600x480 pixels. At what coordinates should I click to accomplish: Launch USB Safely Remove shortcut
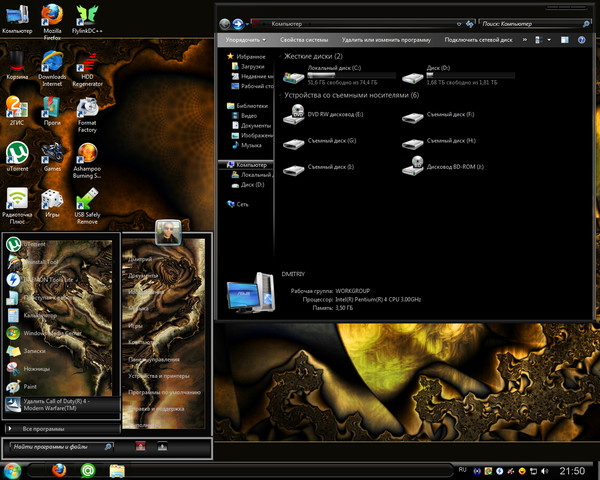coord(87,206)
